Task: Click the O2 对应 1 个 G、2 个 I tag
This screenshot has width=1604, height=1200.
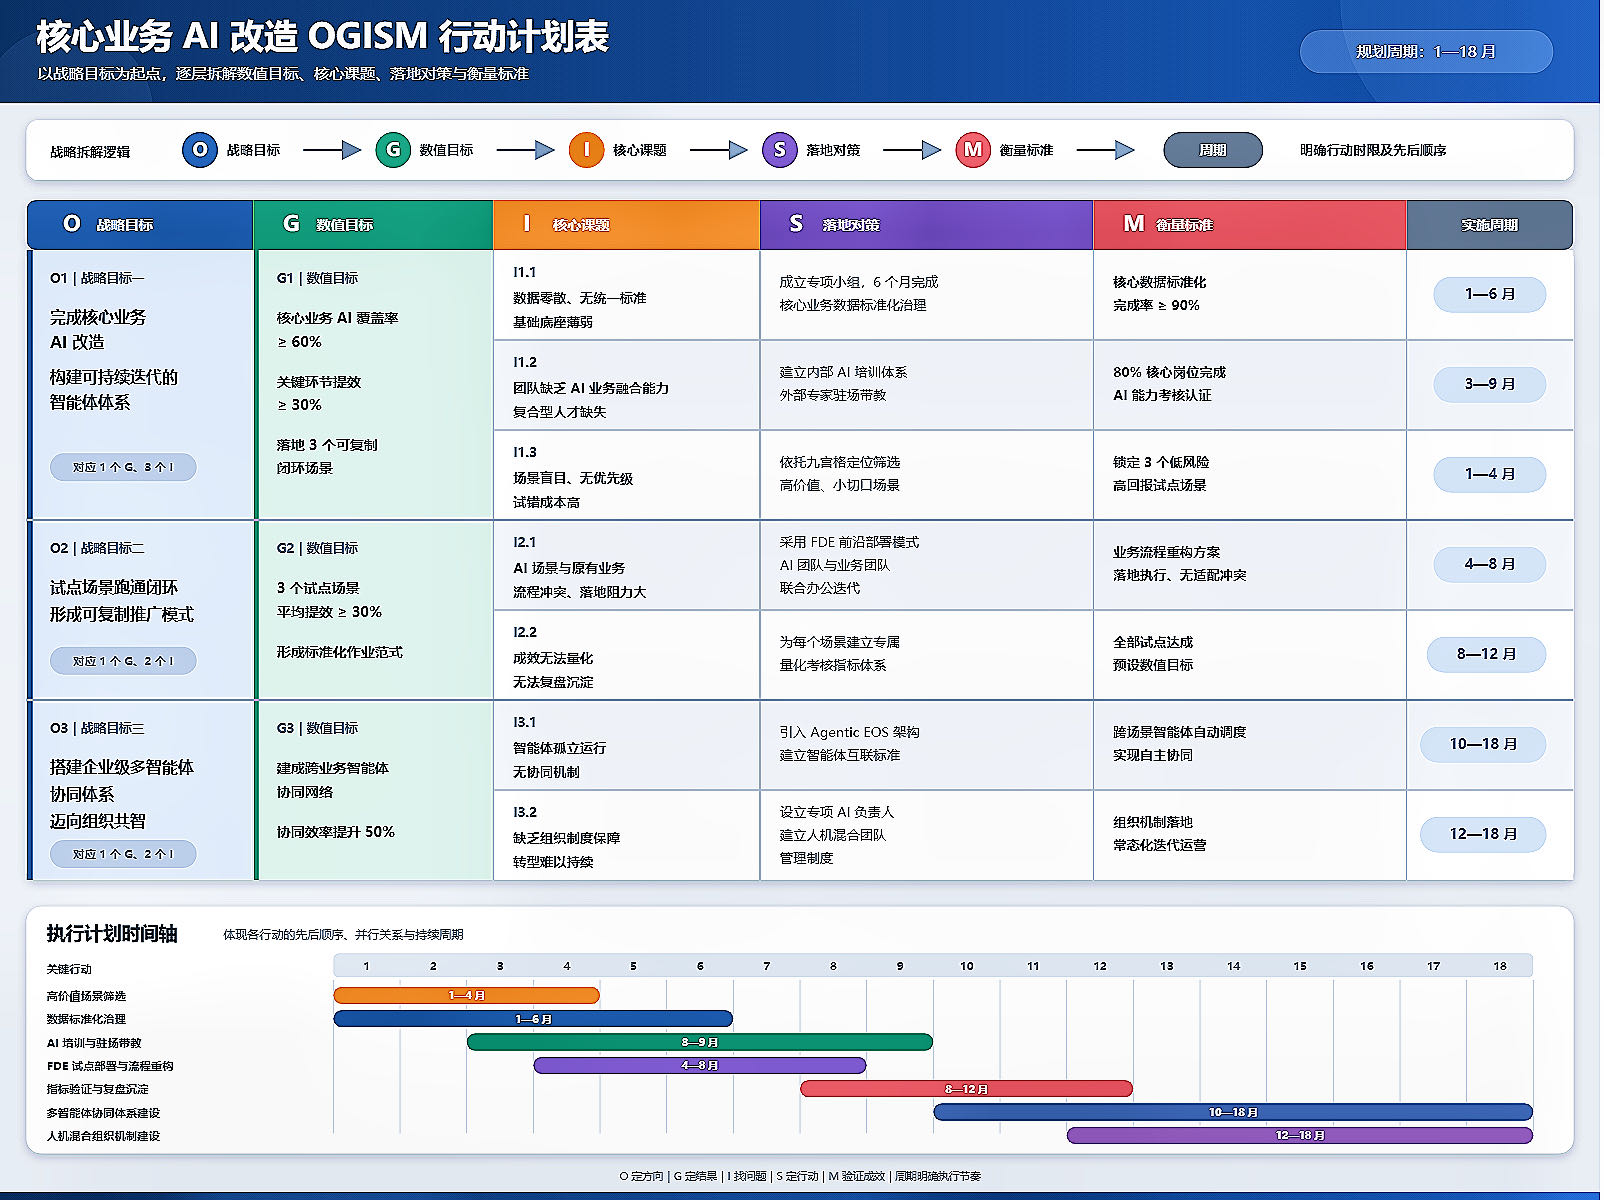Action: click(x=123, y=661)
